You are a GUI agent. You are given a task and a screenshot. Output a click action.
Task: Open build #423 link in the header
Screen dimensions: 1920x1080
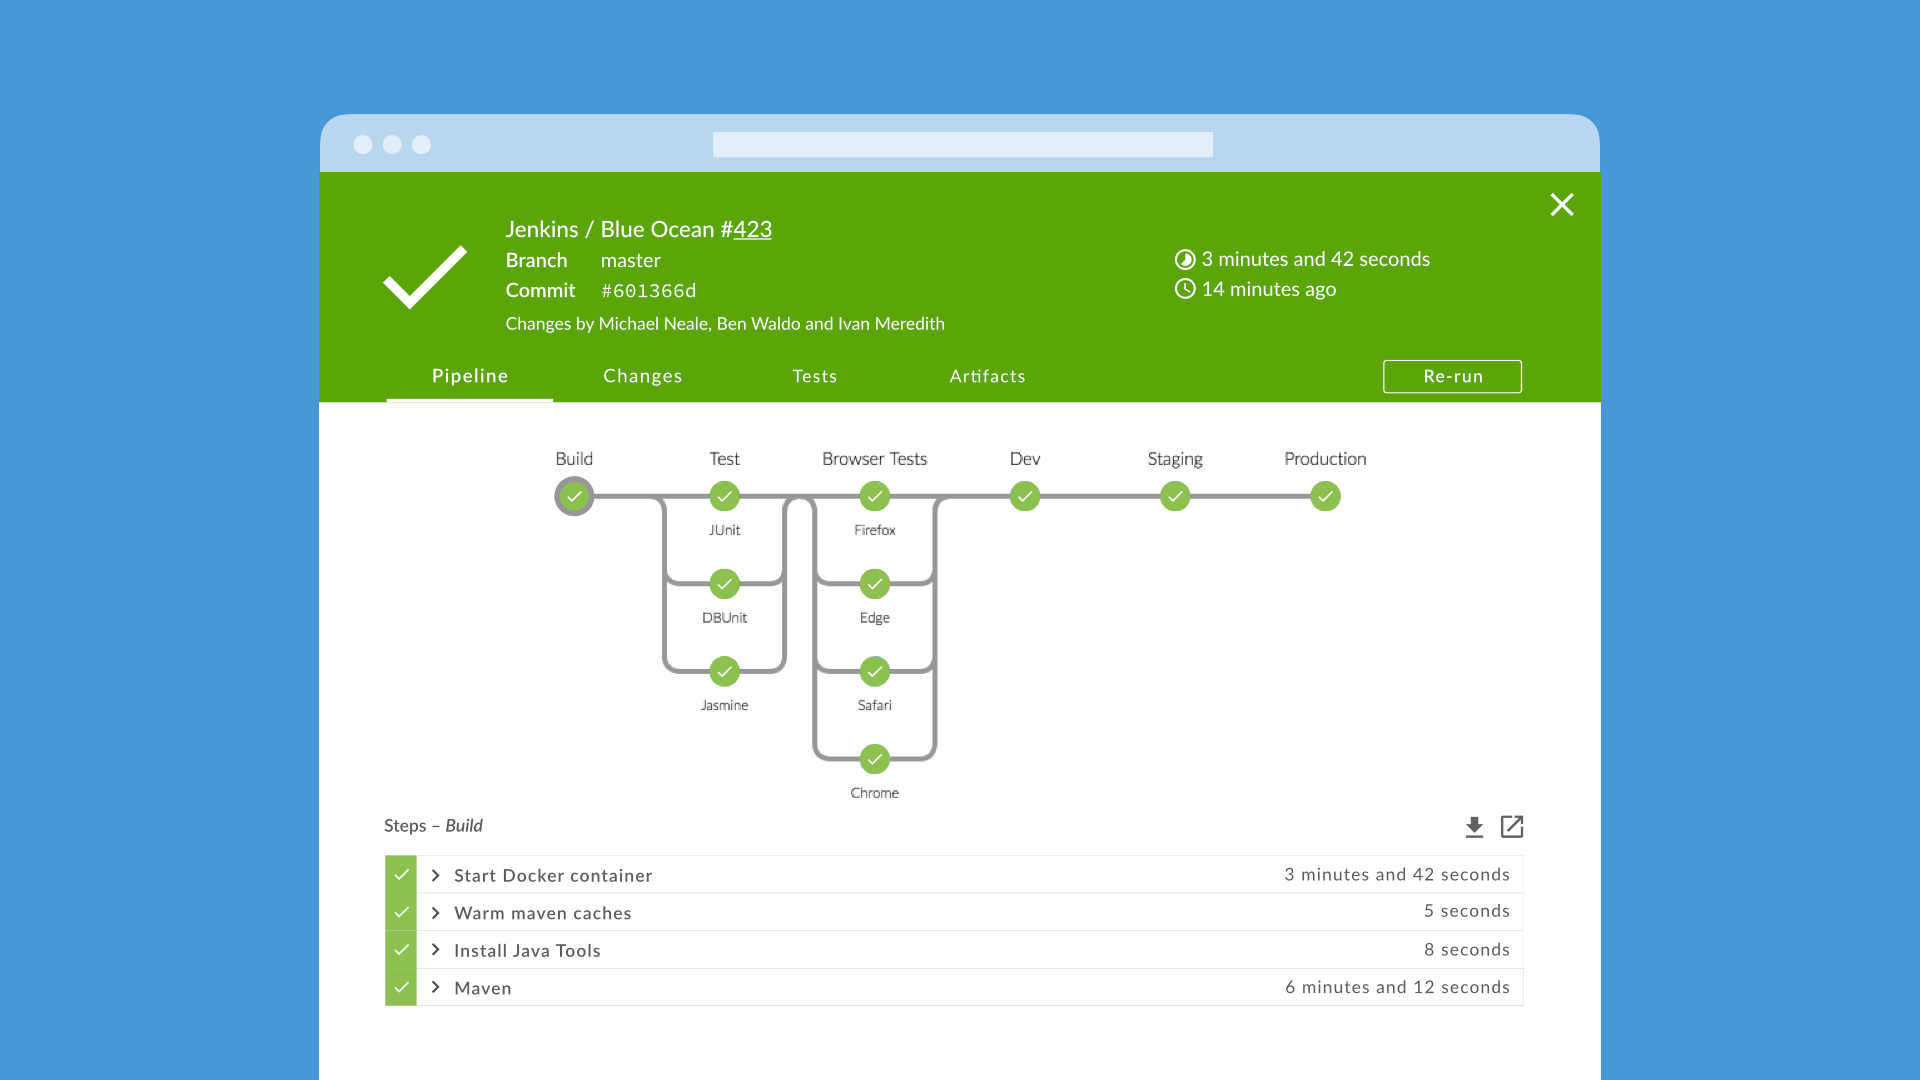pos(748,229)
